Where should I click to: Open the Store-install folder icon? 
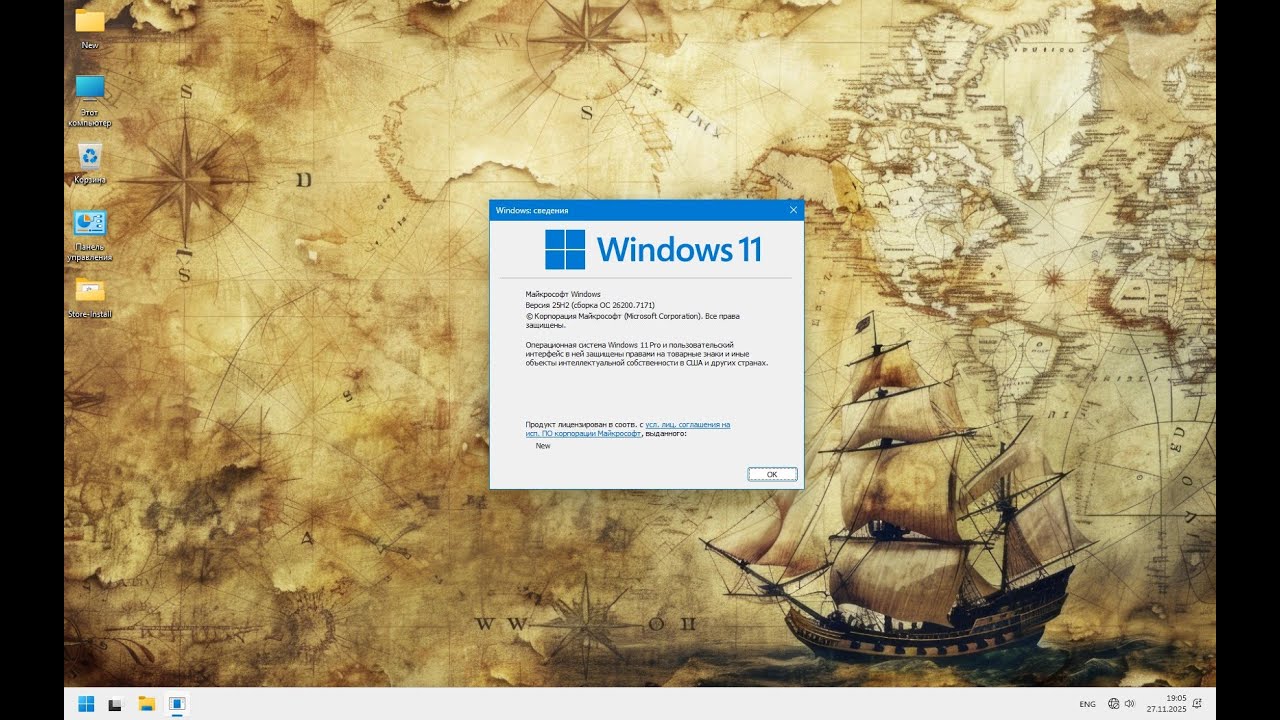[90, 297]
